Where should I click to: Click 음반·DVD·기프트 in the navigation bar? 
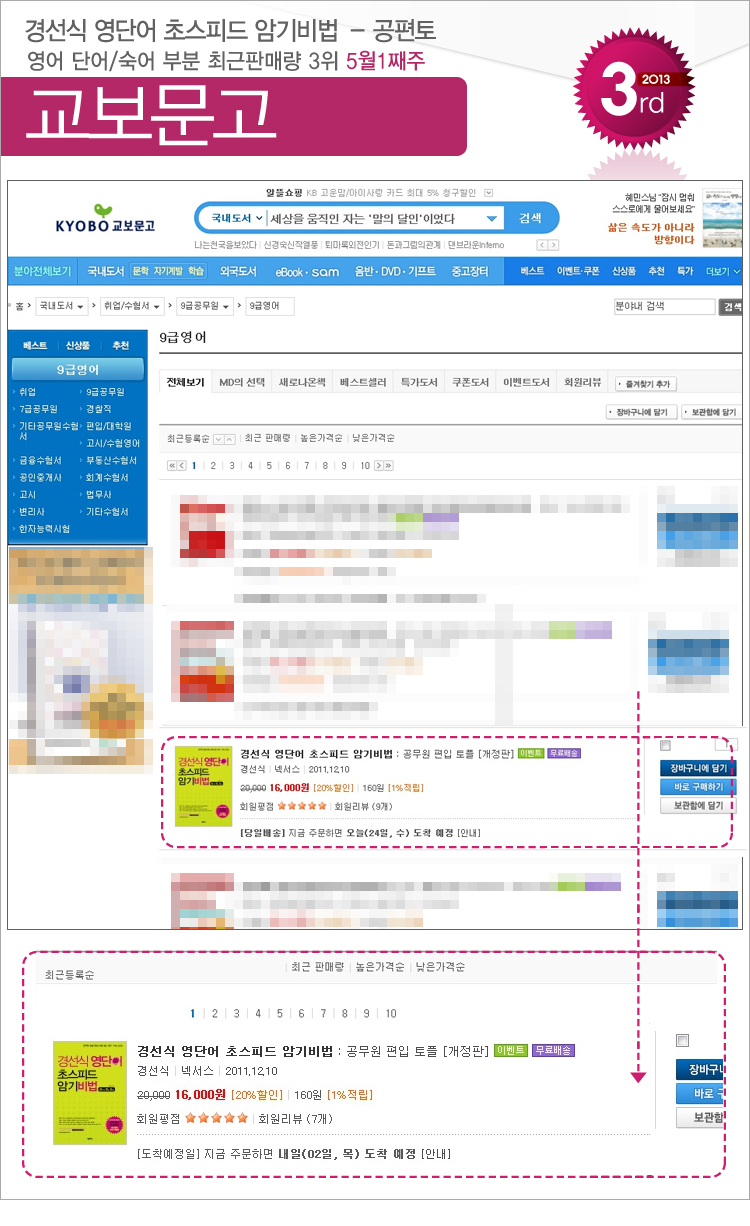(395, 271)
